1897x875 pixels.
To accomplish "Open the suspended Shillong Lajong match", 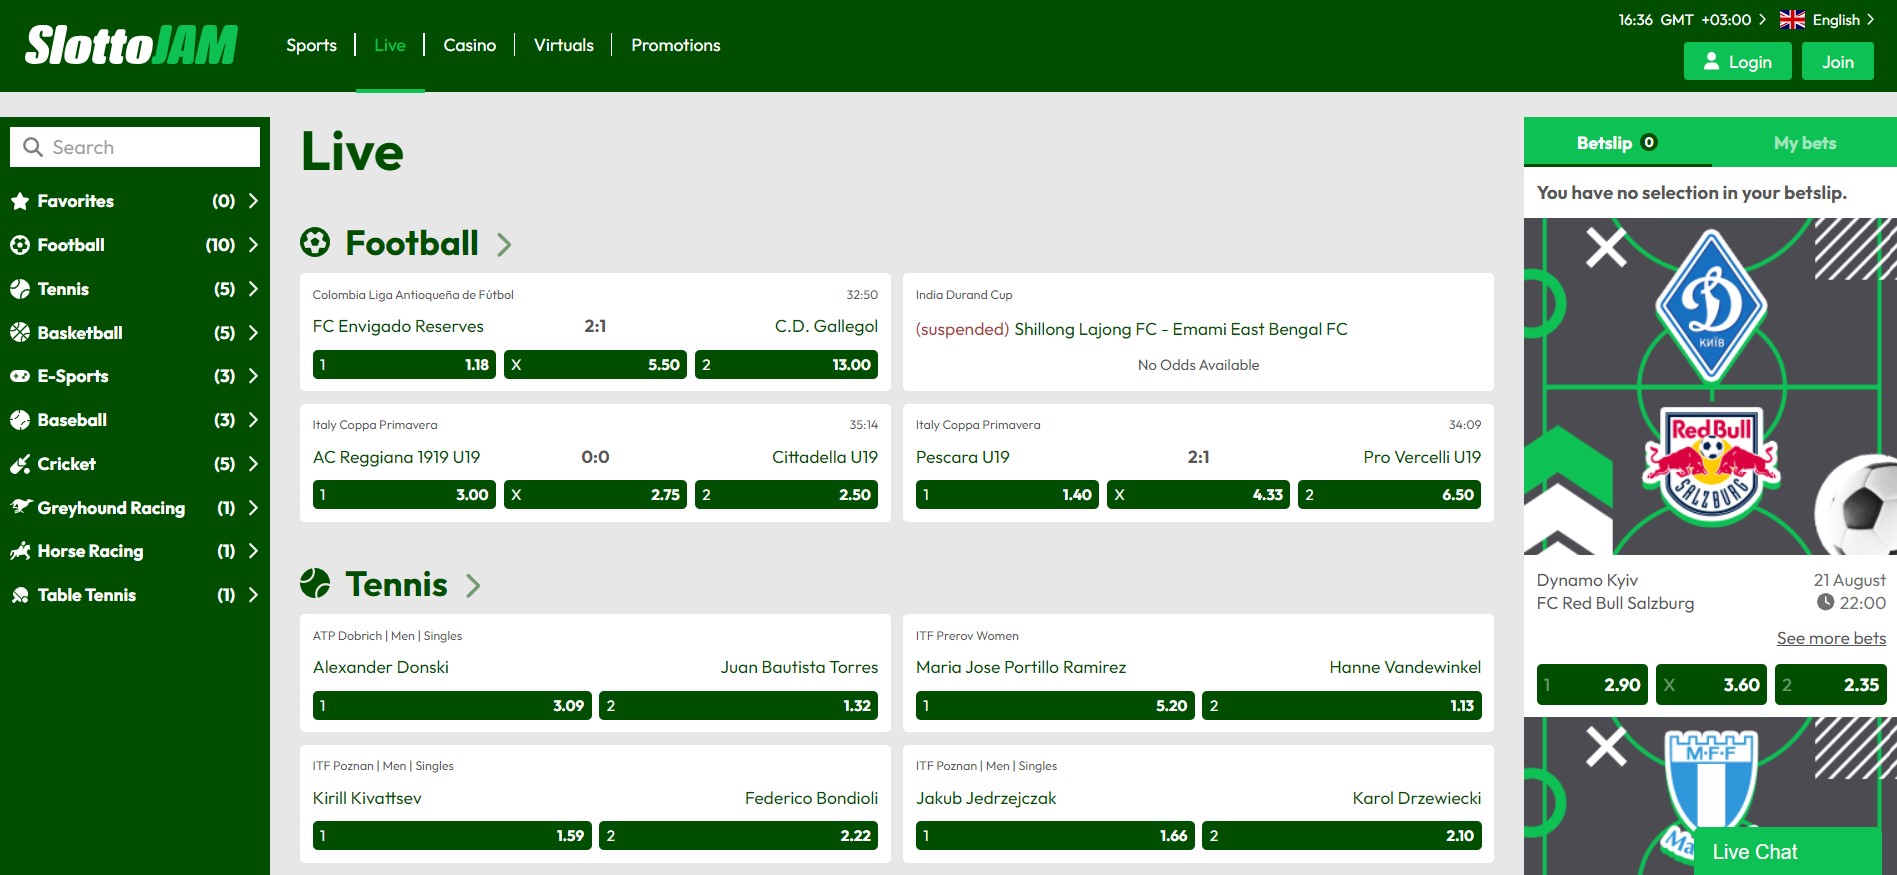I will (1131, 329).
